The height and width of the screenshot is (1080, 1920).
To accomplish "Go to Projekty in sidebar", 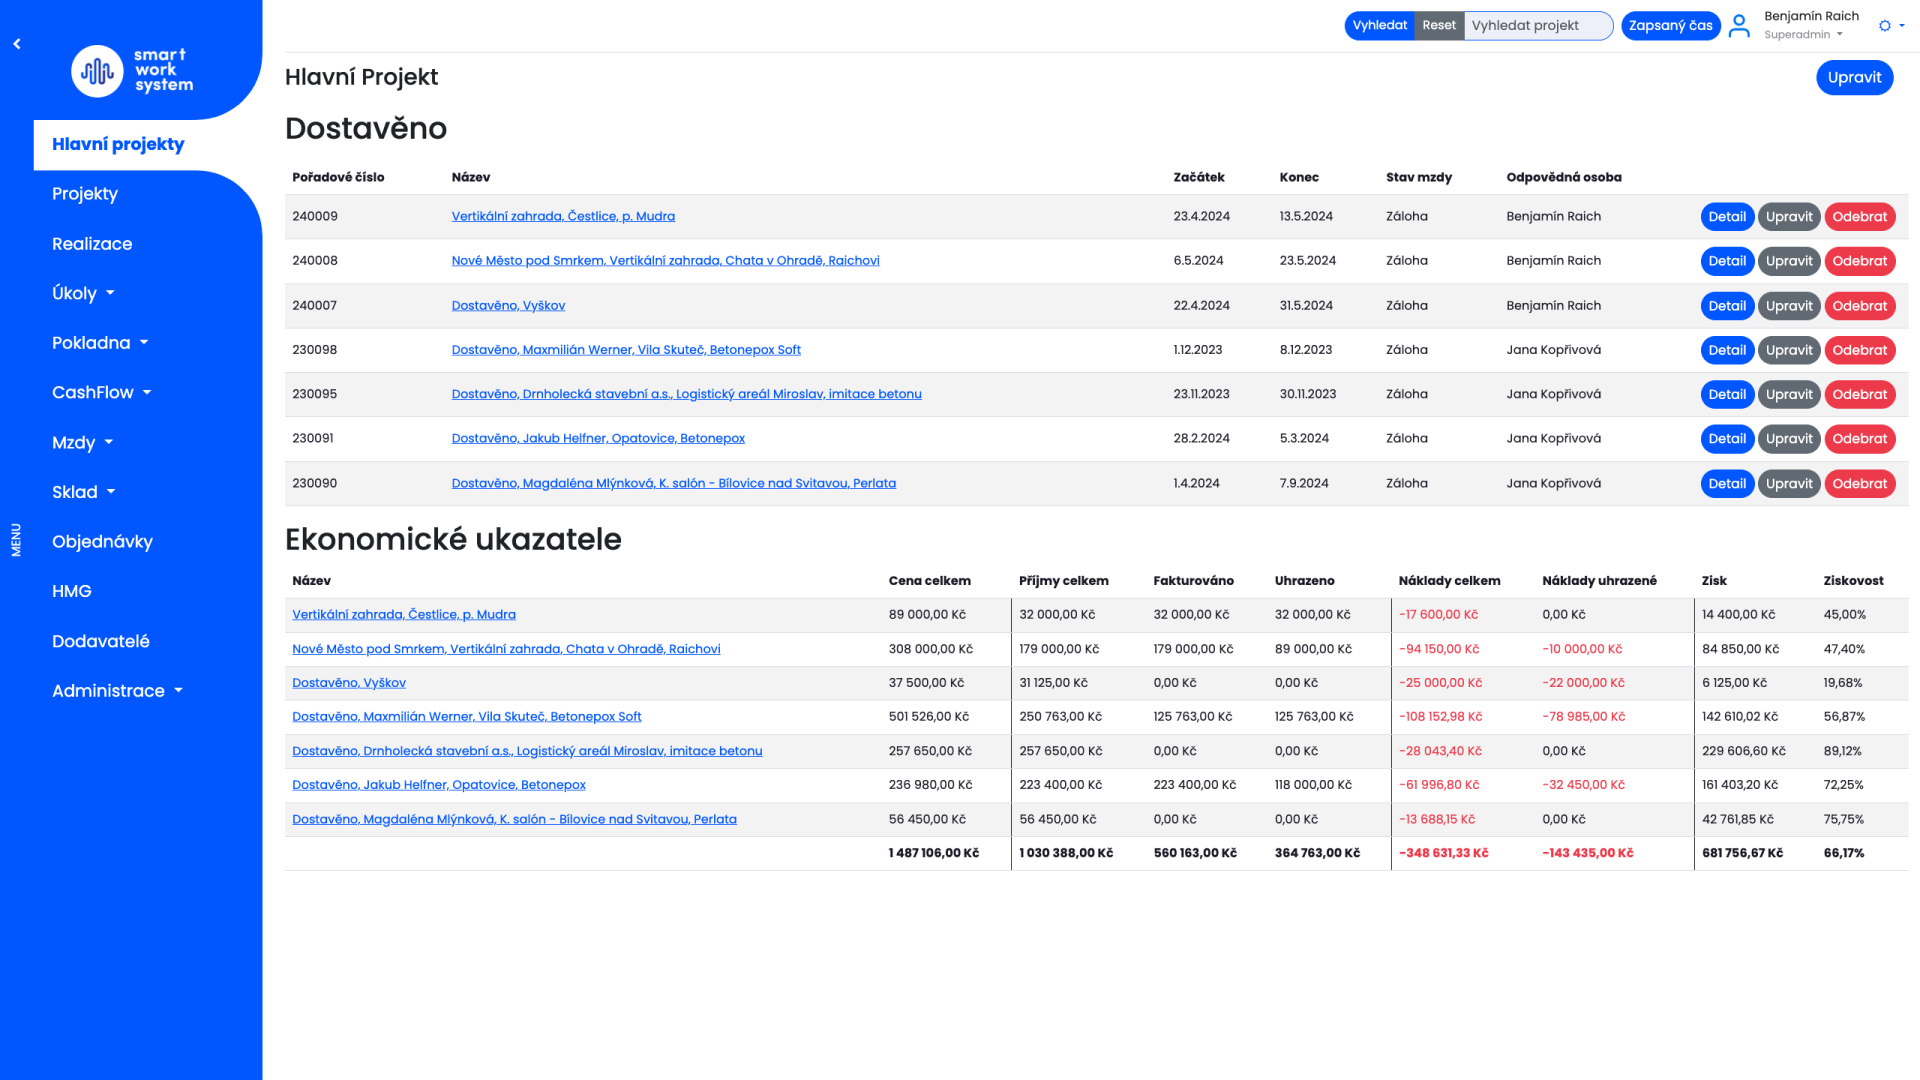I will (85, 194).
